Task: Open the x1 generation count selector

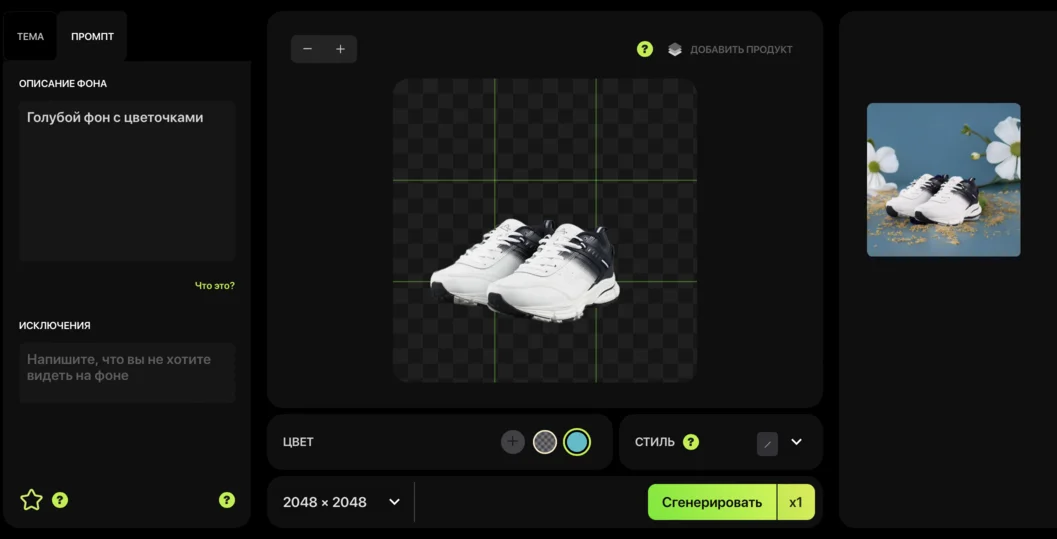Action: (x=796, y=502)
